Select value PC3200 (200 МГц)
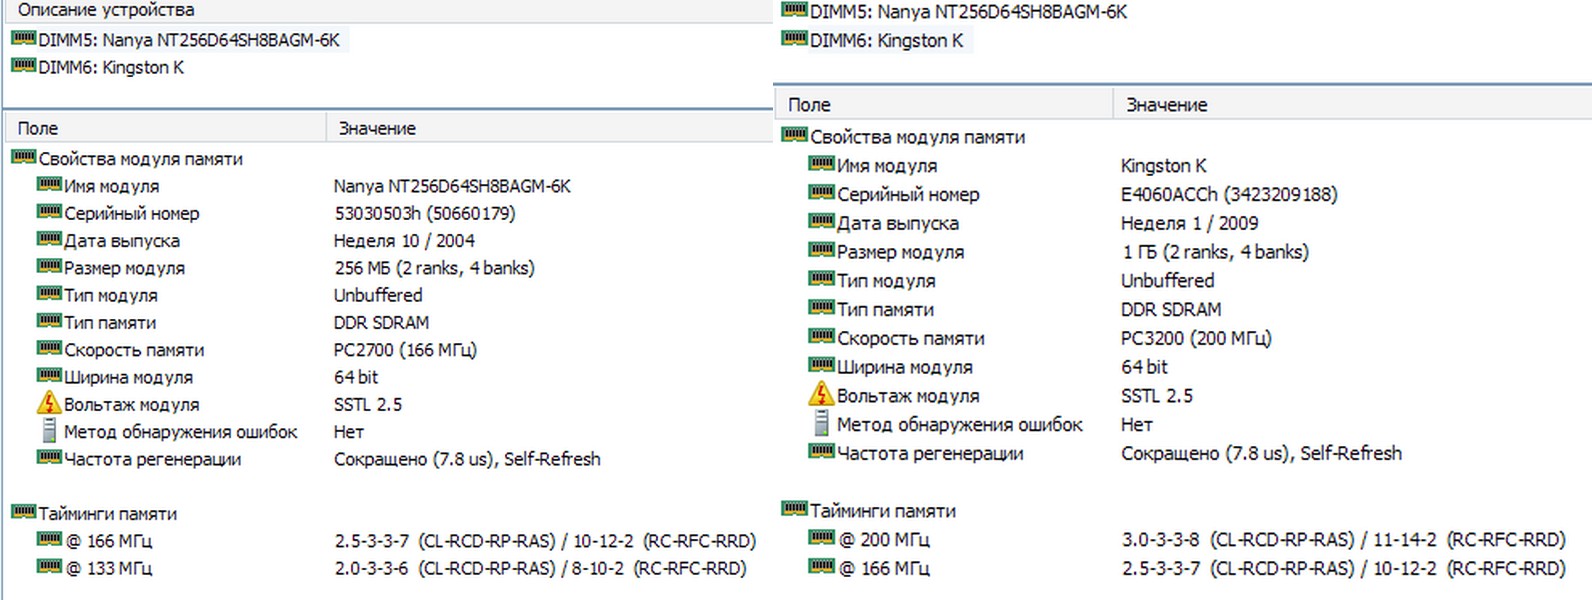The image size is (1592, 600). (x=1196, y=338)
